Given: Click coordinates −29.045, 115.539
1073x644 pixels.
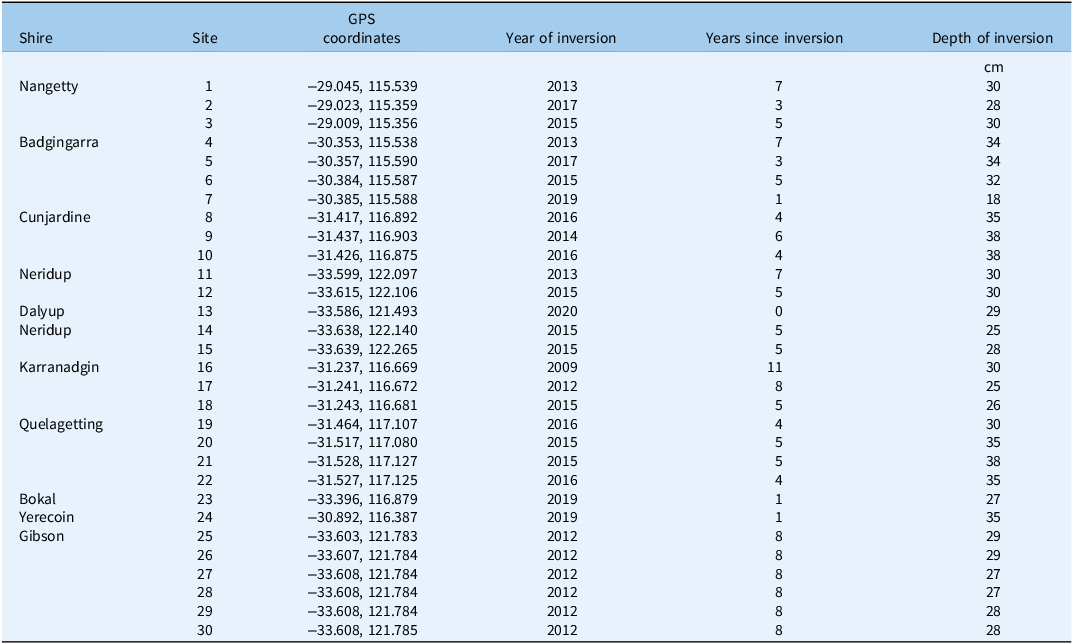Looking at the screenshot, I should (x=363, y=87).
